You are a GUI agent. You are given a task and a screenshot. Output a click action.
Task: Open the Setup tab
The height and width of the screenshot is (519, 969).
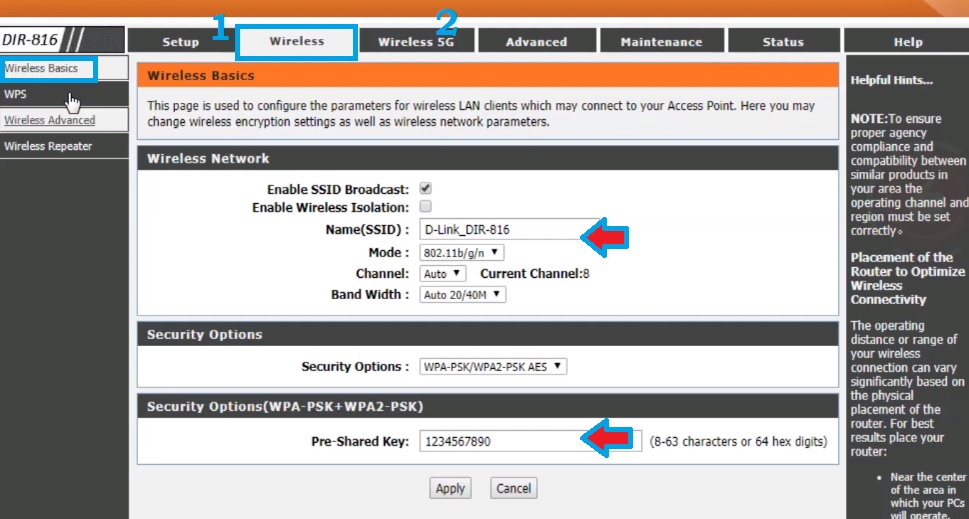[181, 41]
